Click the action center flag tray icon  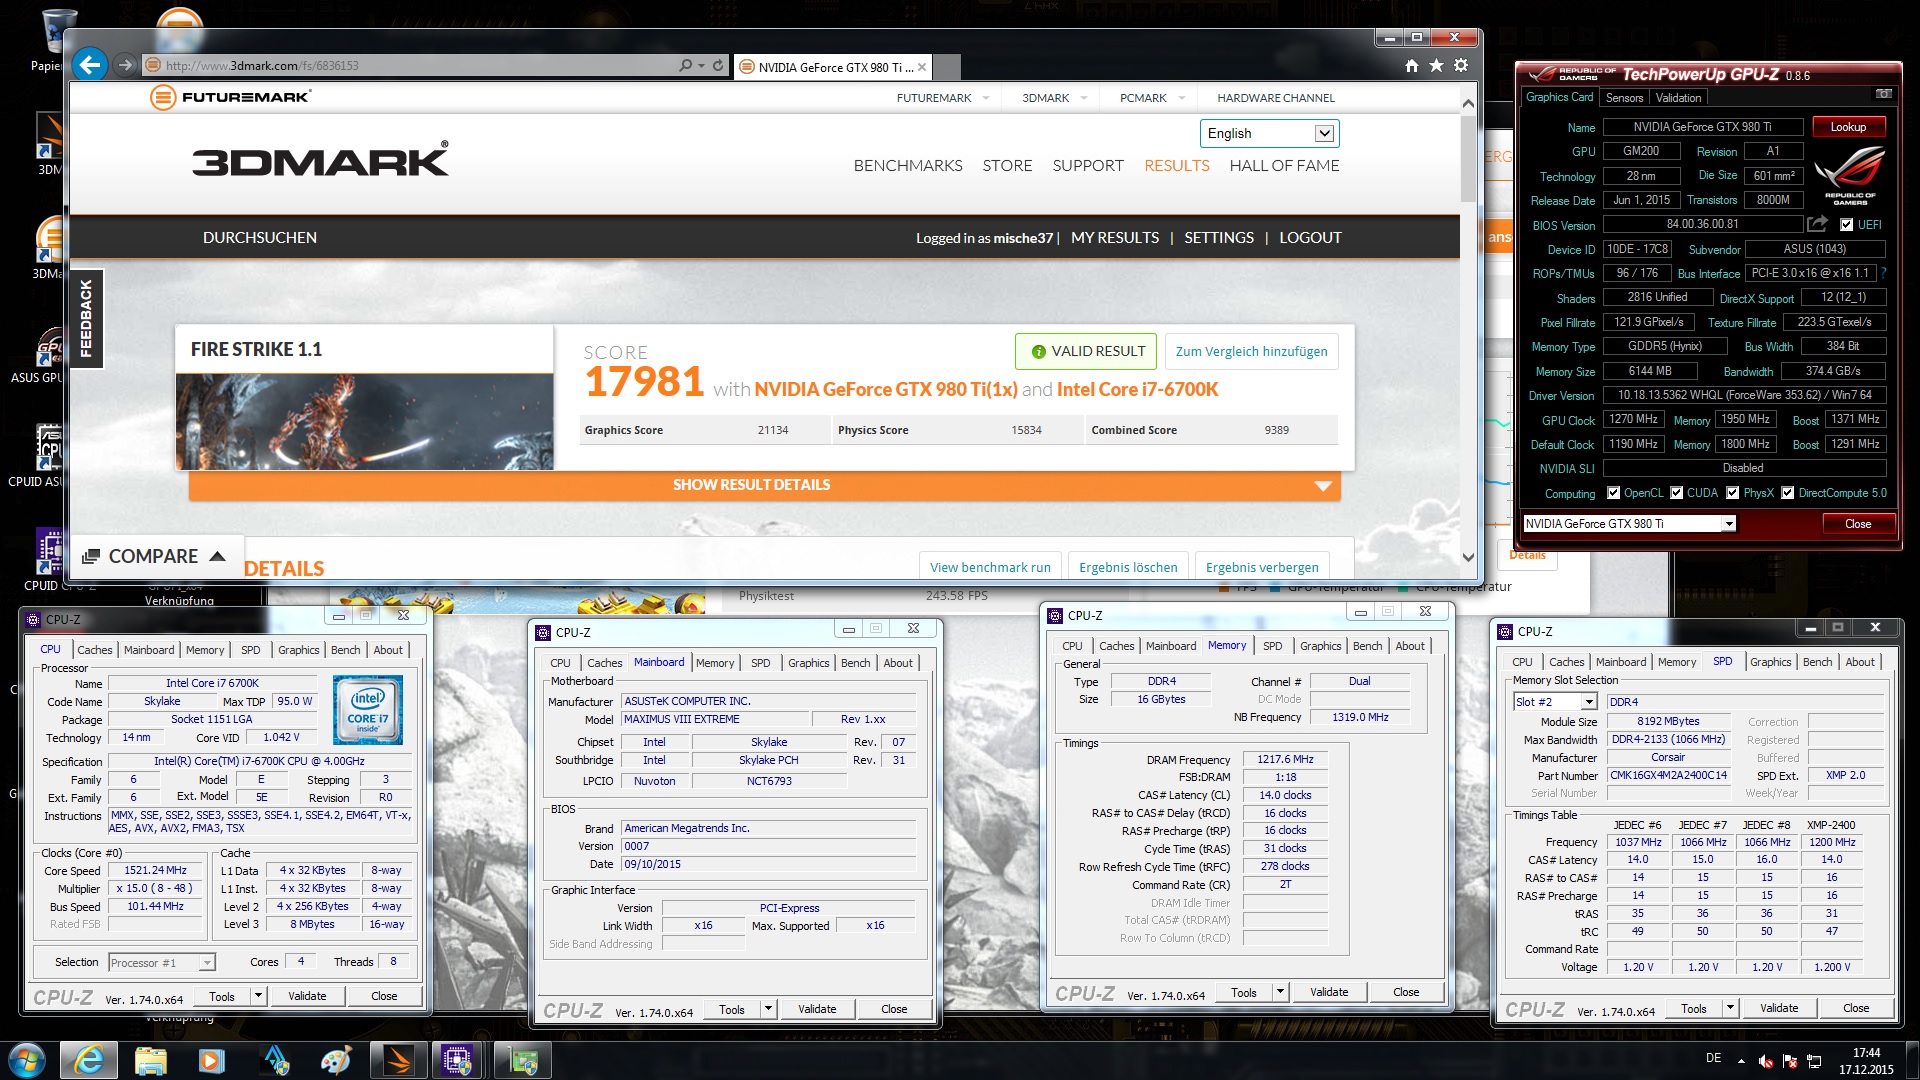click(x=1790, y=1061)
